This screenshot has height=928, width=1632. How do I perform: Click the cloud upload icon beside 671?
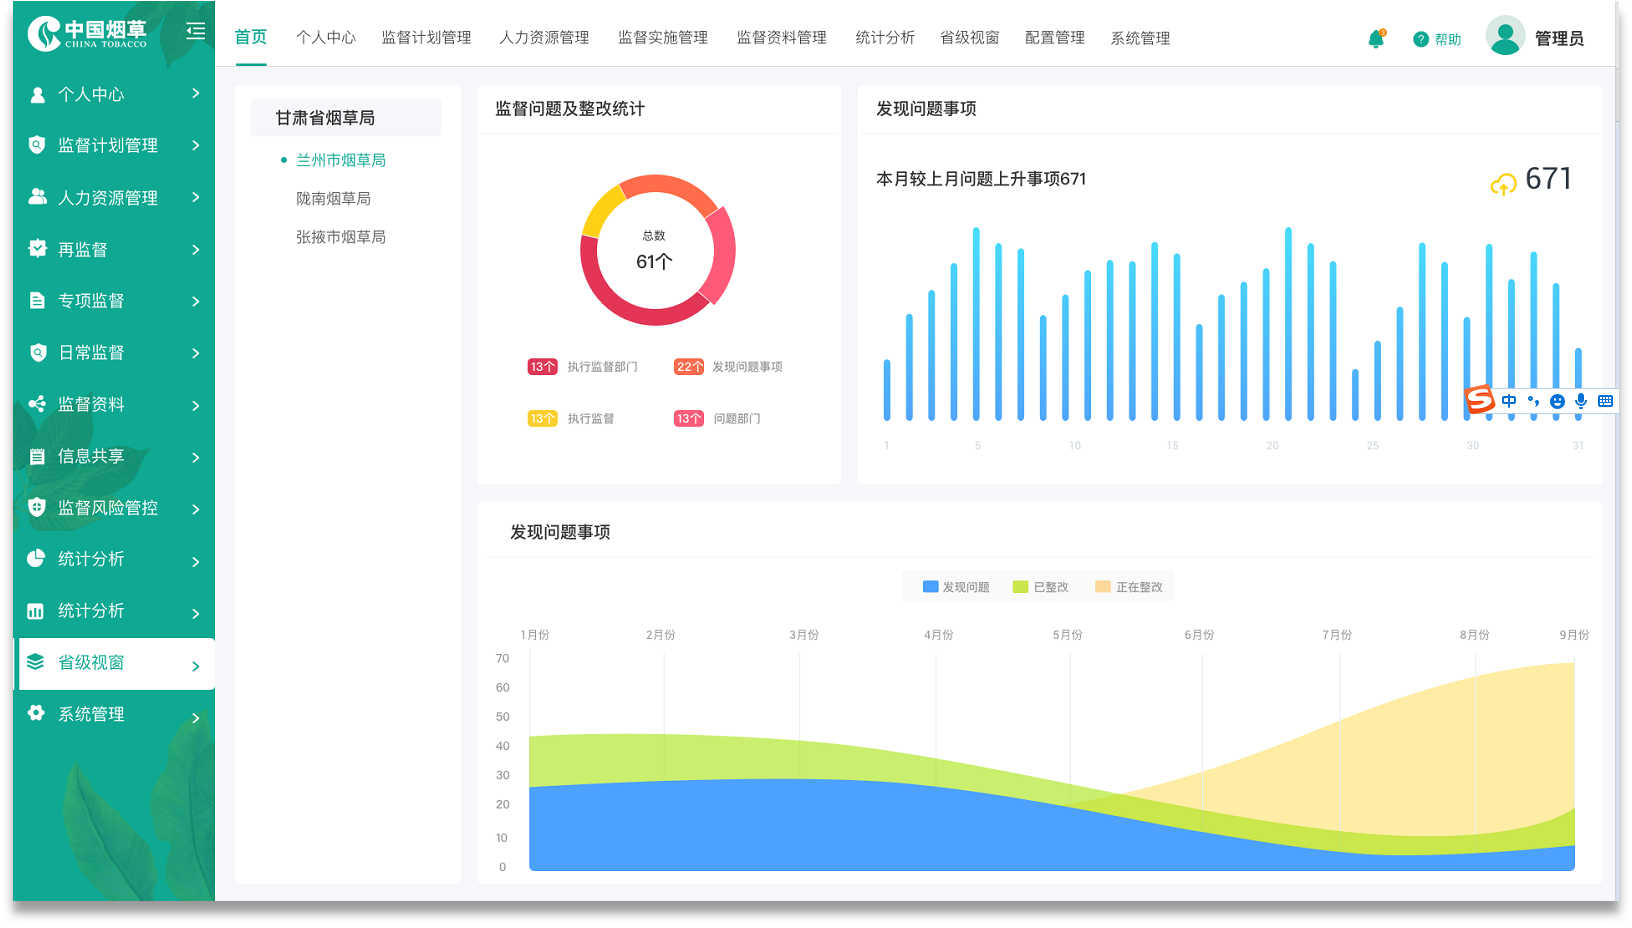pyautogui.click(x=1503, y=184)
